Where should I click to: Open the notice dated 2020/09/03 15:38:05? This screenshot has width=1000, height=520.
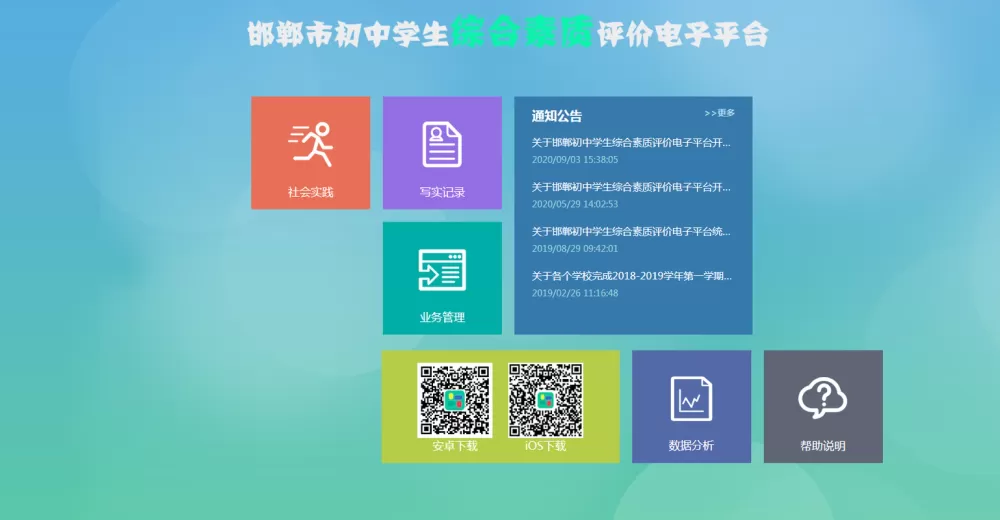coord(631,143)
